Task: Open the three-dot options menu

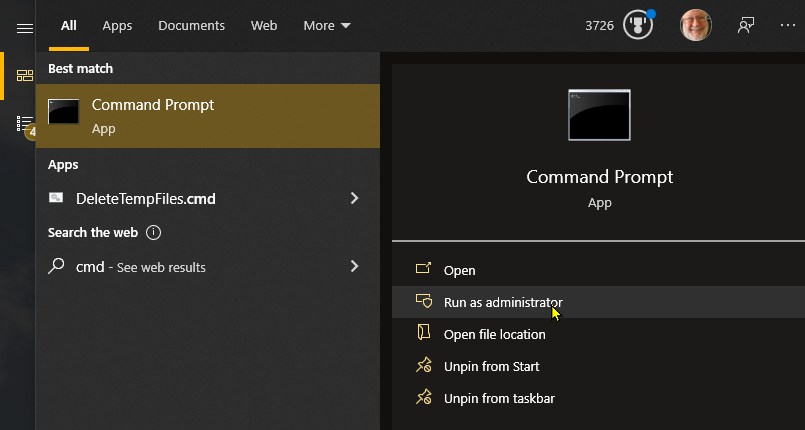Action: click(x=788, y=25)
